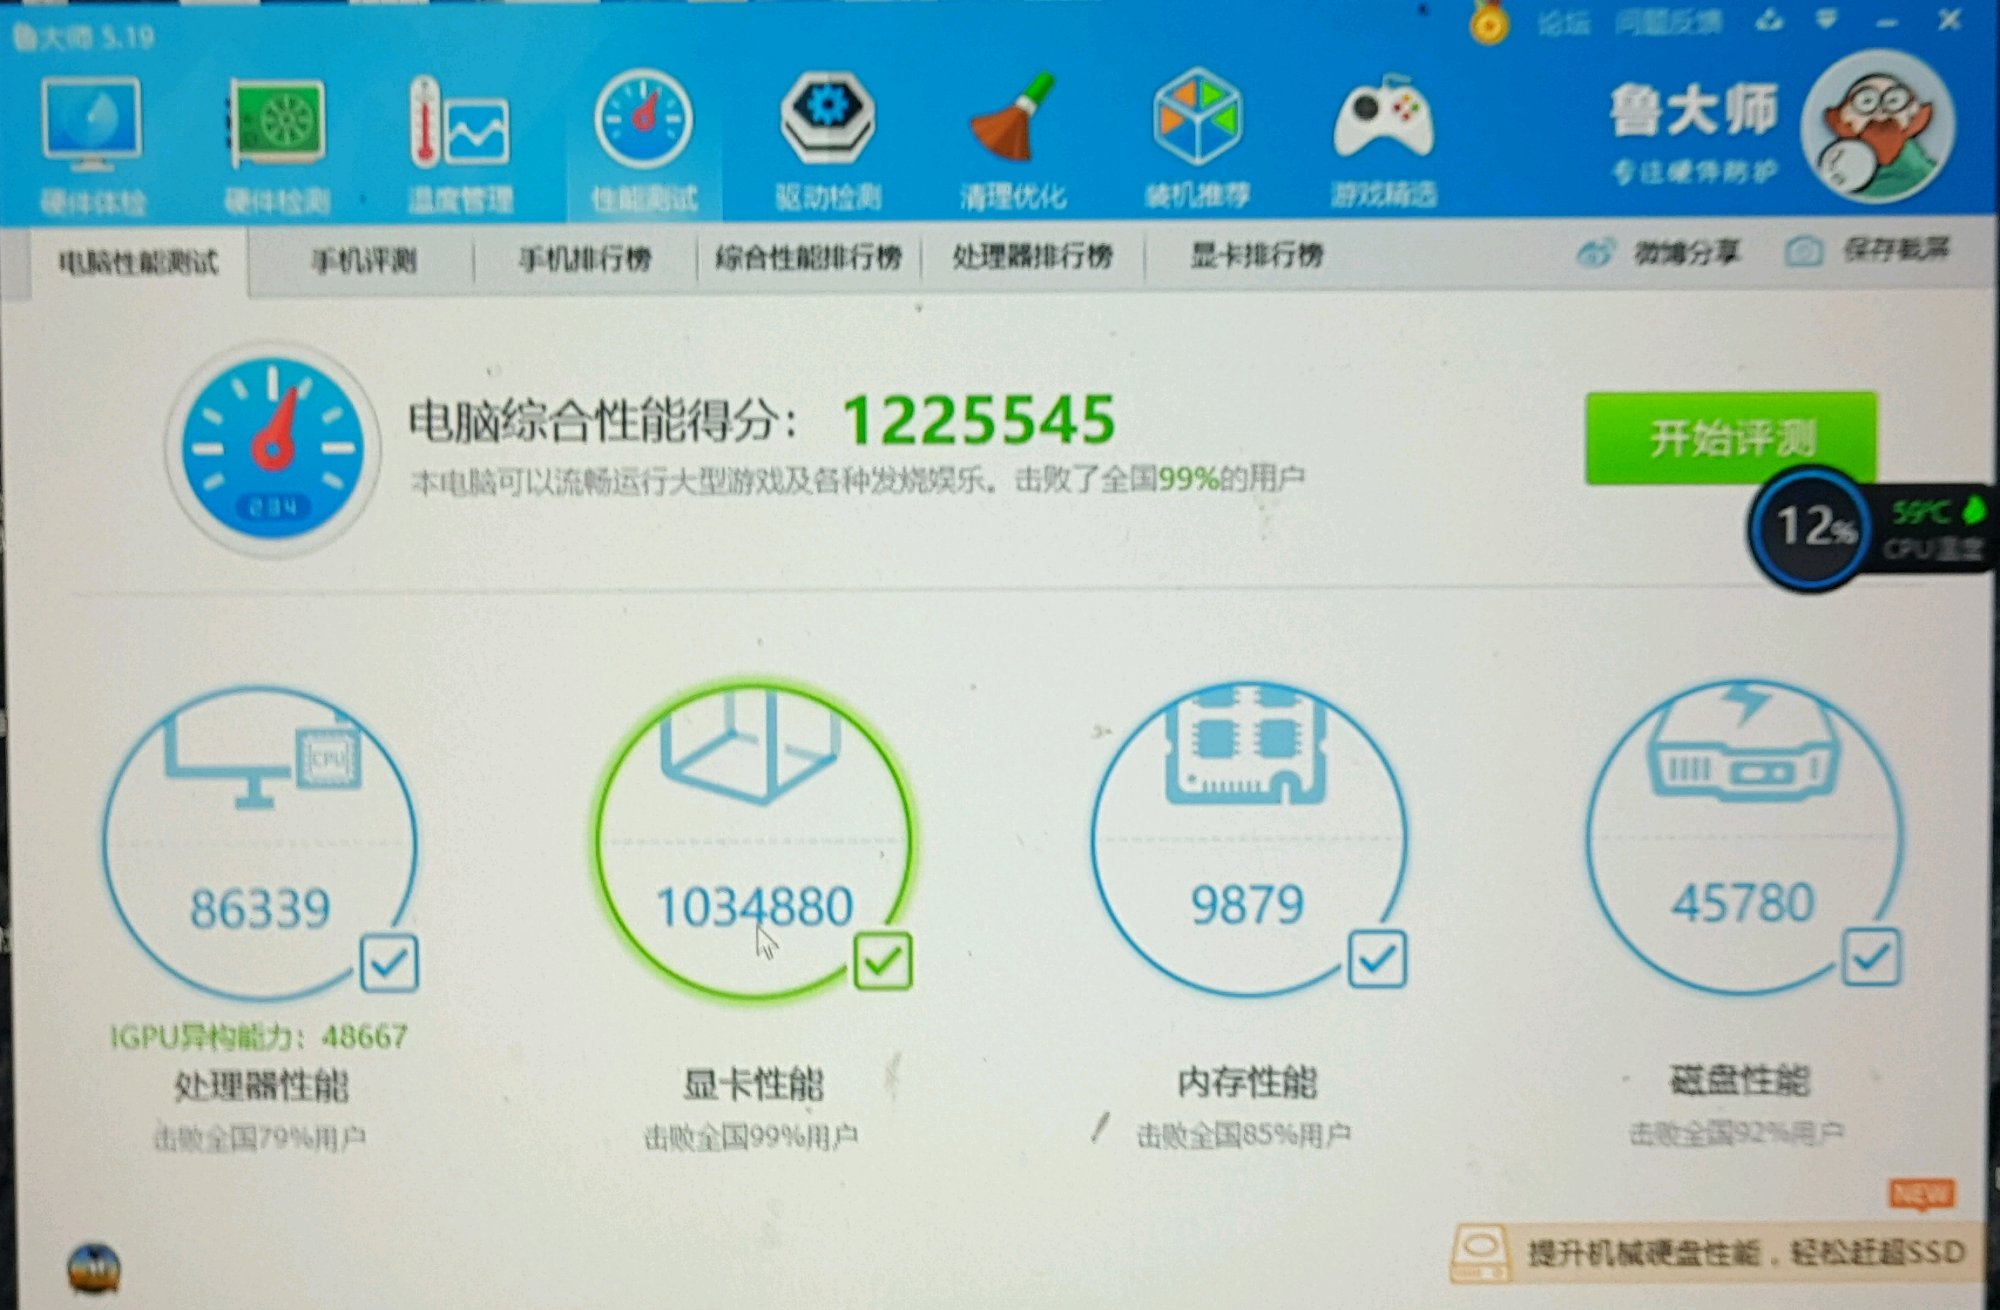Click the hard disk icon in SSD banner

(x=1481, y=1253)
